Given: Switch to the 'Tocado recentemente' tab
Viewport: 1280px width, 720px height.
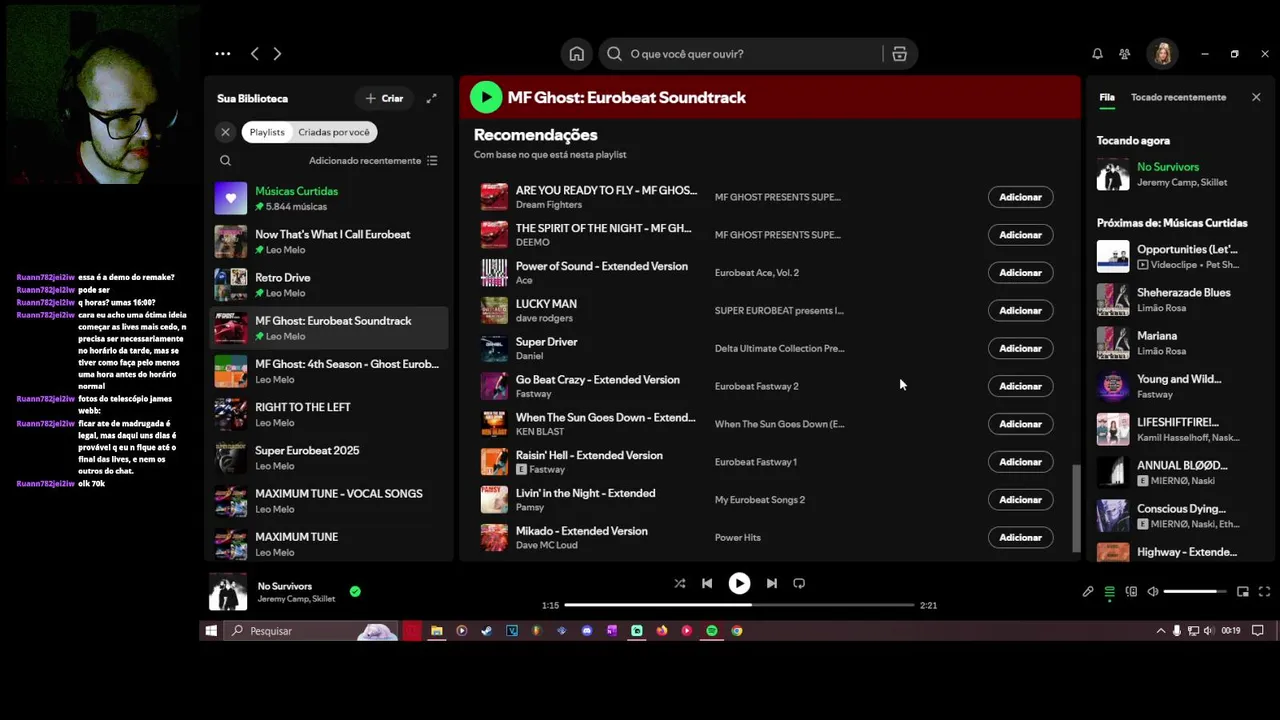Looking at the screenshot, I should (1178, 97).
